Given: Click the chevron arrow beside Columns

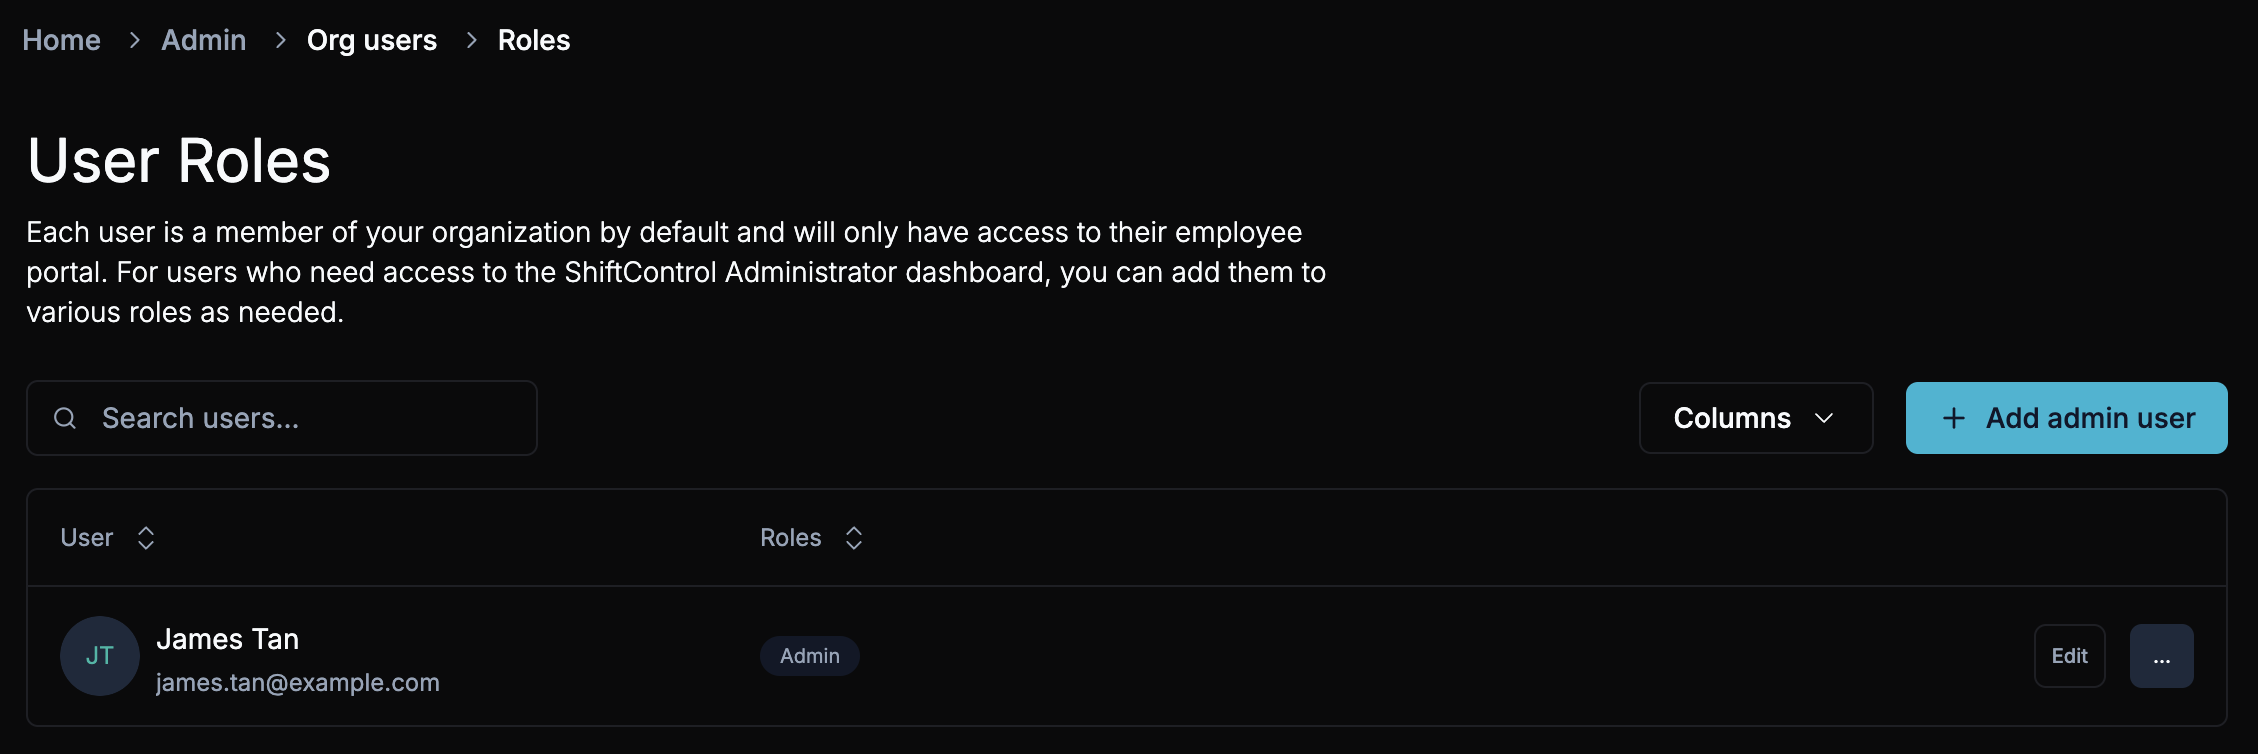Looking at the screenshot, I should point(1824,418).
